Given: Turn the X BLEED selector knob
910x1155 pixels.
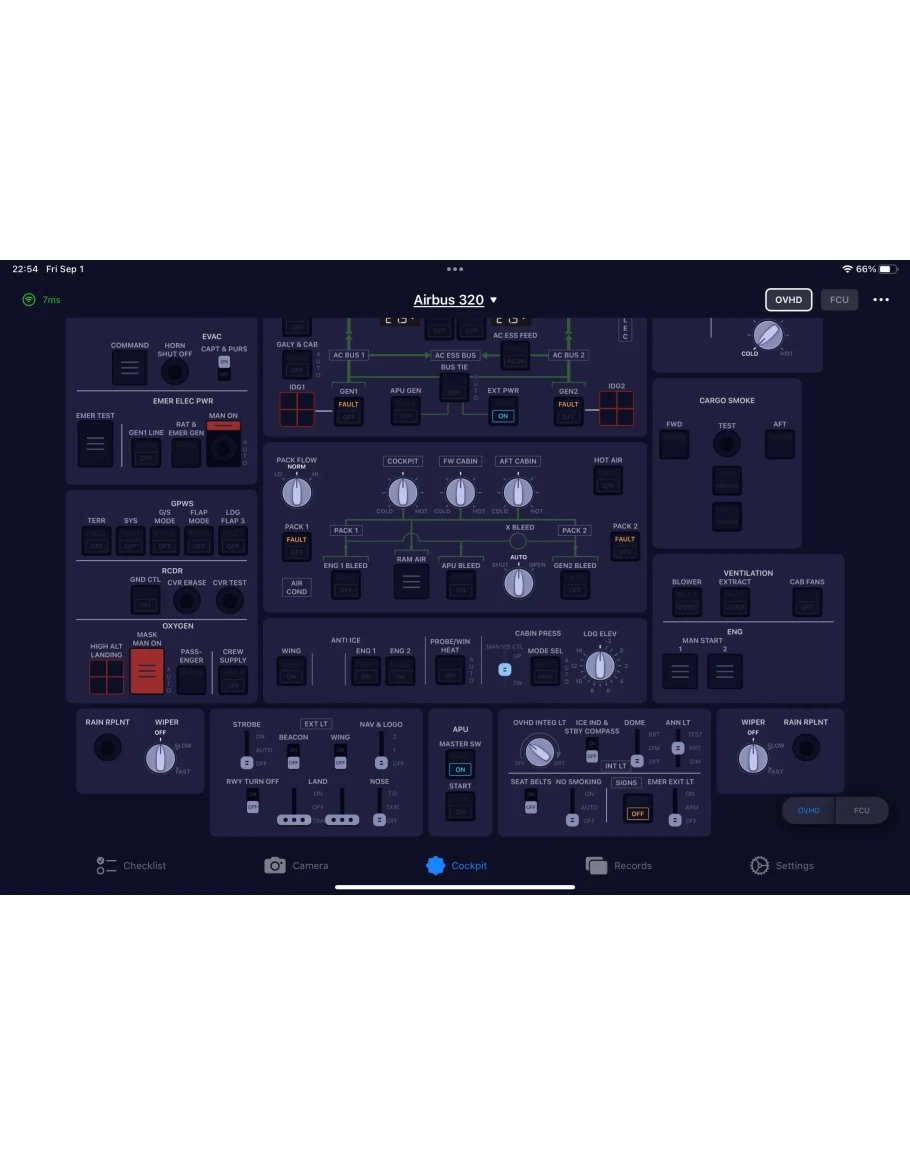Looking at the screenshot, I should [x=519, y=583].
